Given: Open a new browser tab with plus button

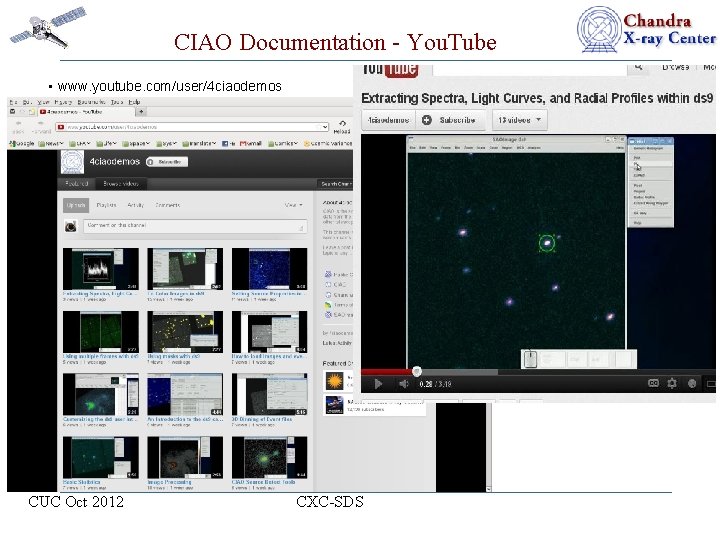Looking at the screenshot, I should 141,111.
